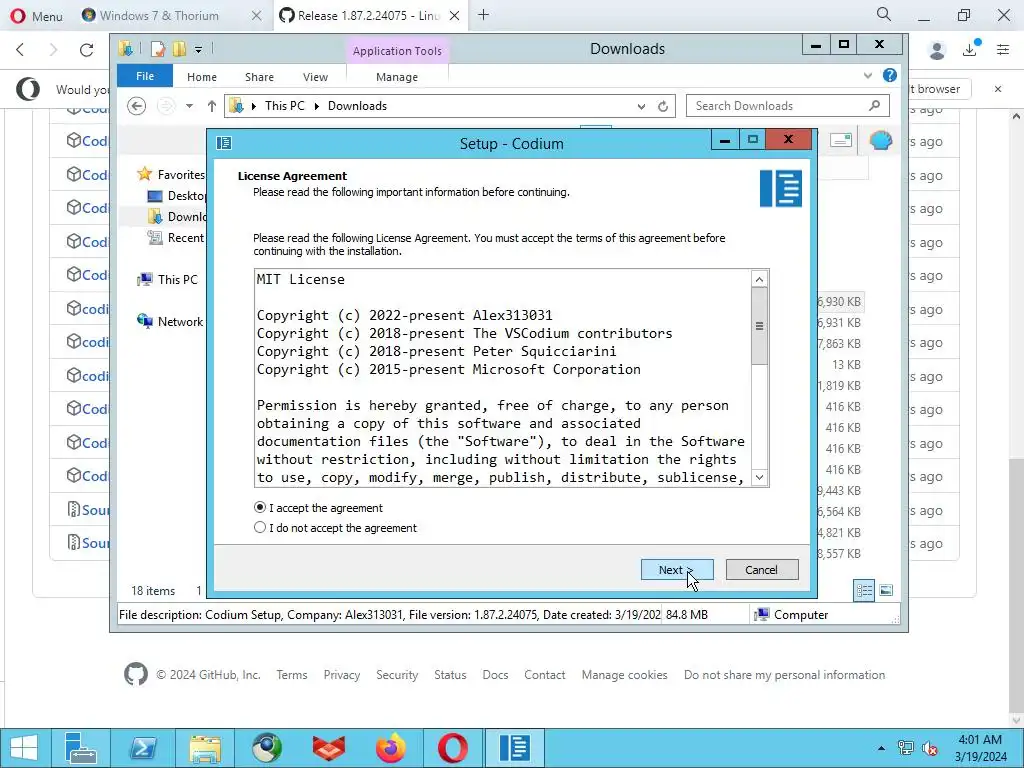The width and height of the screenshot is (1024, 768).
Task: Click the license text scrollbar up arrow
Action: point(759,280)
